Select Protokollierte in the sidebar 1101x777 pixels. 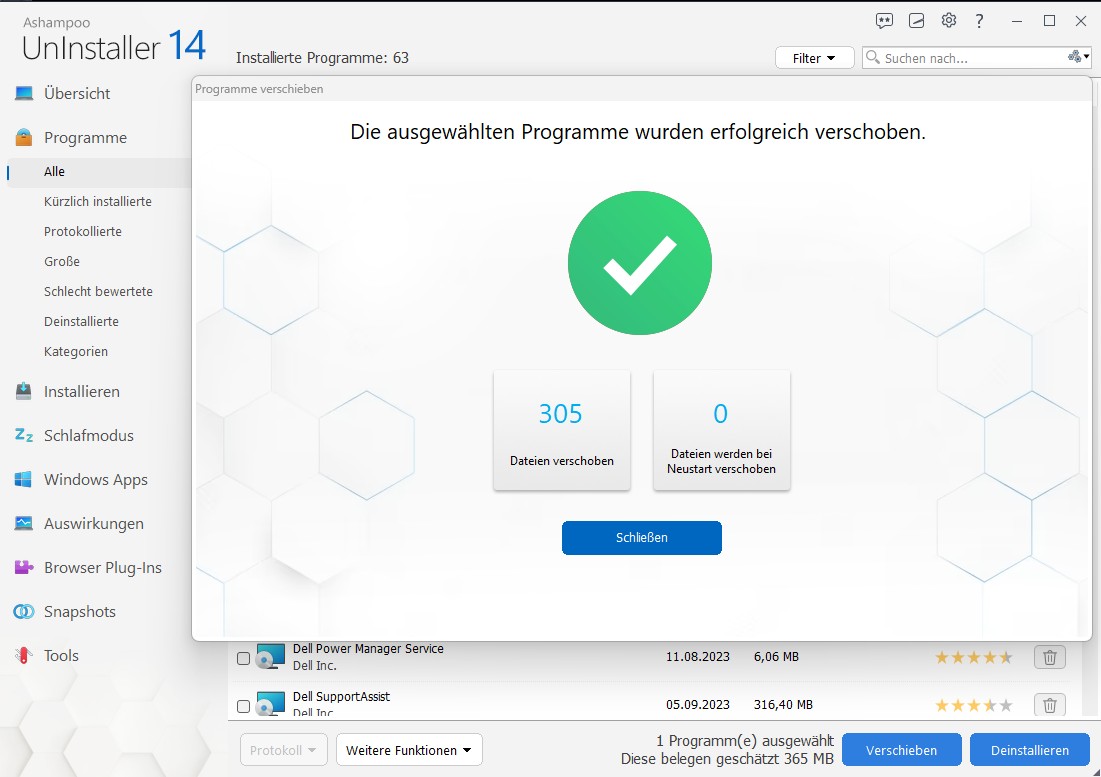[x=83, y=232]
